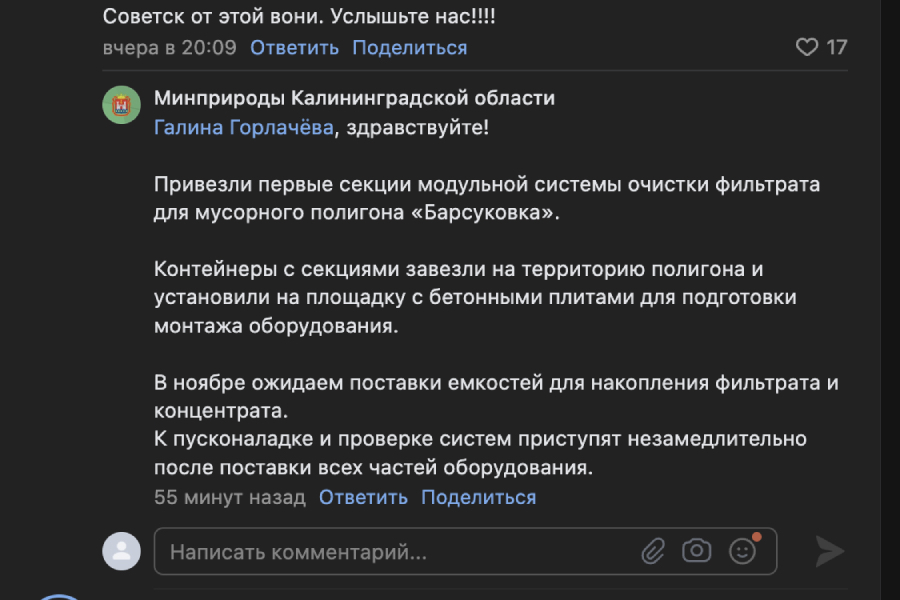Click the like count 17

pyautogui.click(x=837, y=47)
